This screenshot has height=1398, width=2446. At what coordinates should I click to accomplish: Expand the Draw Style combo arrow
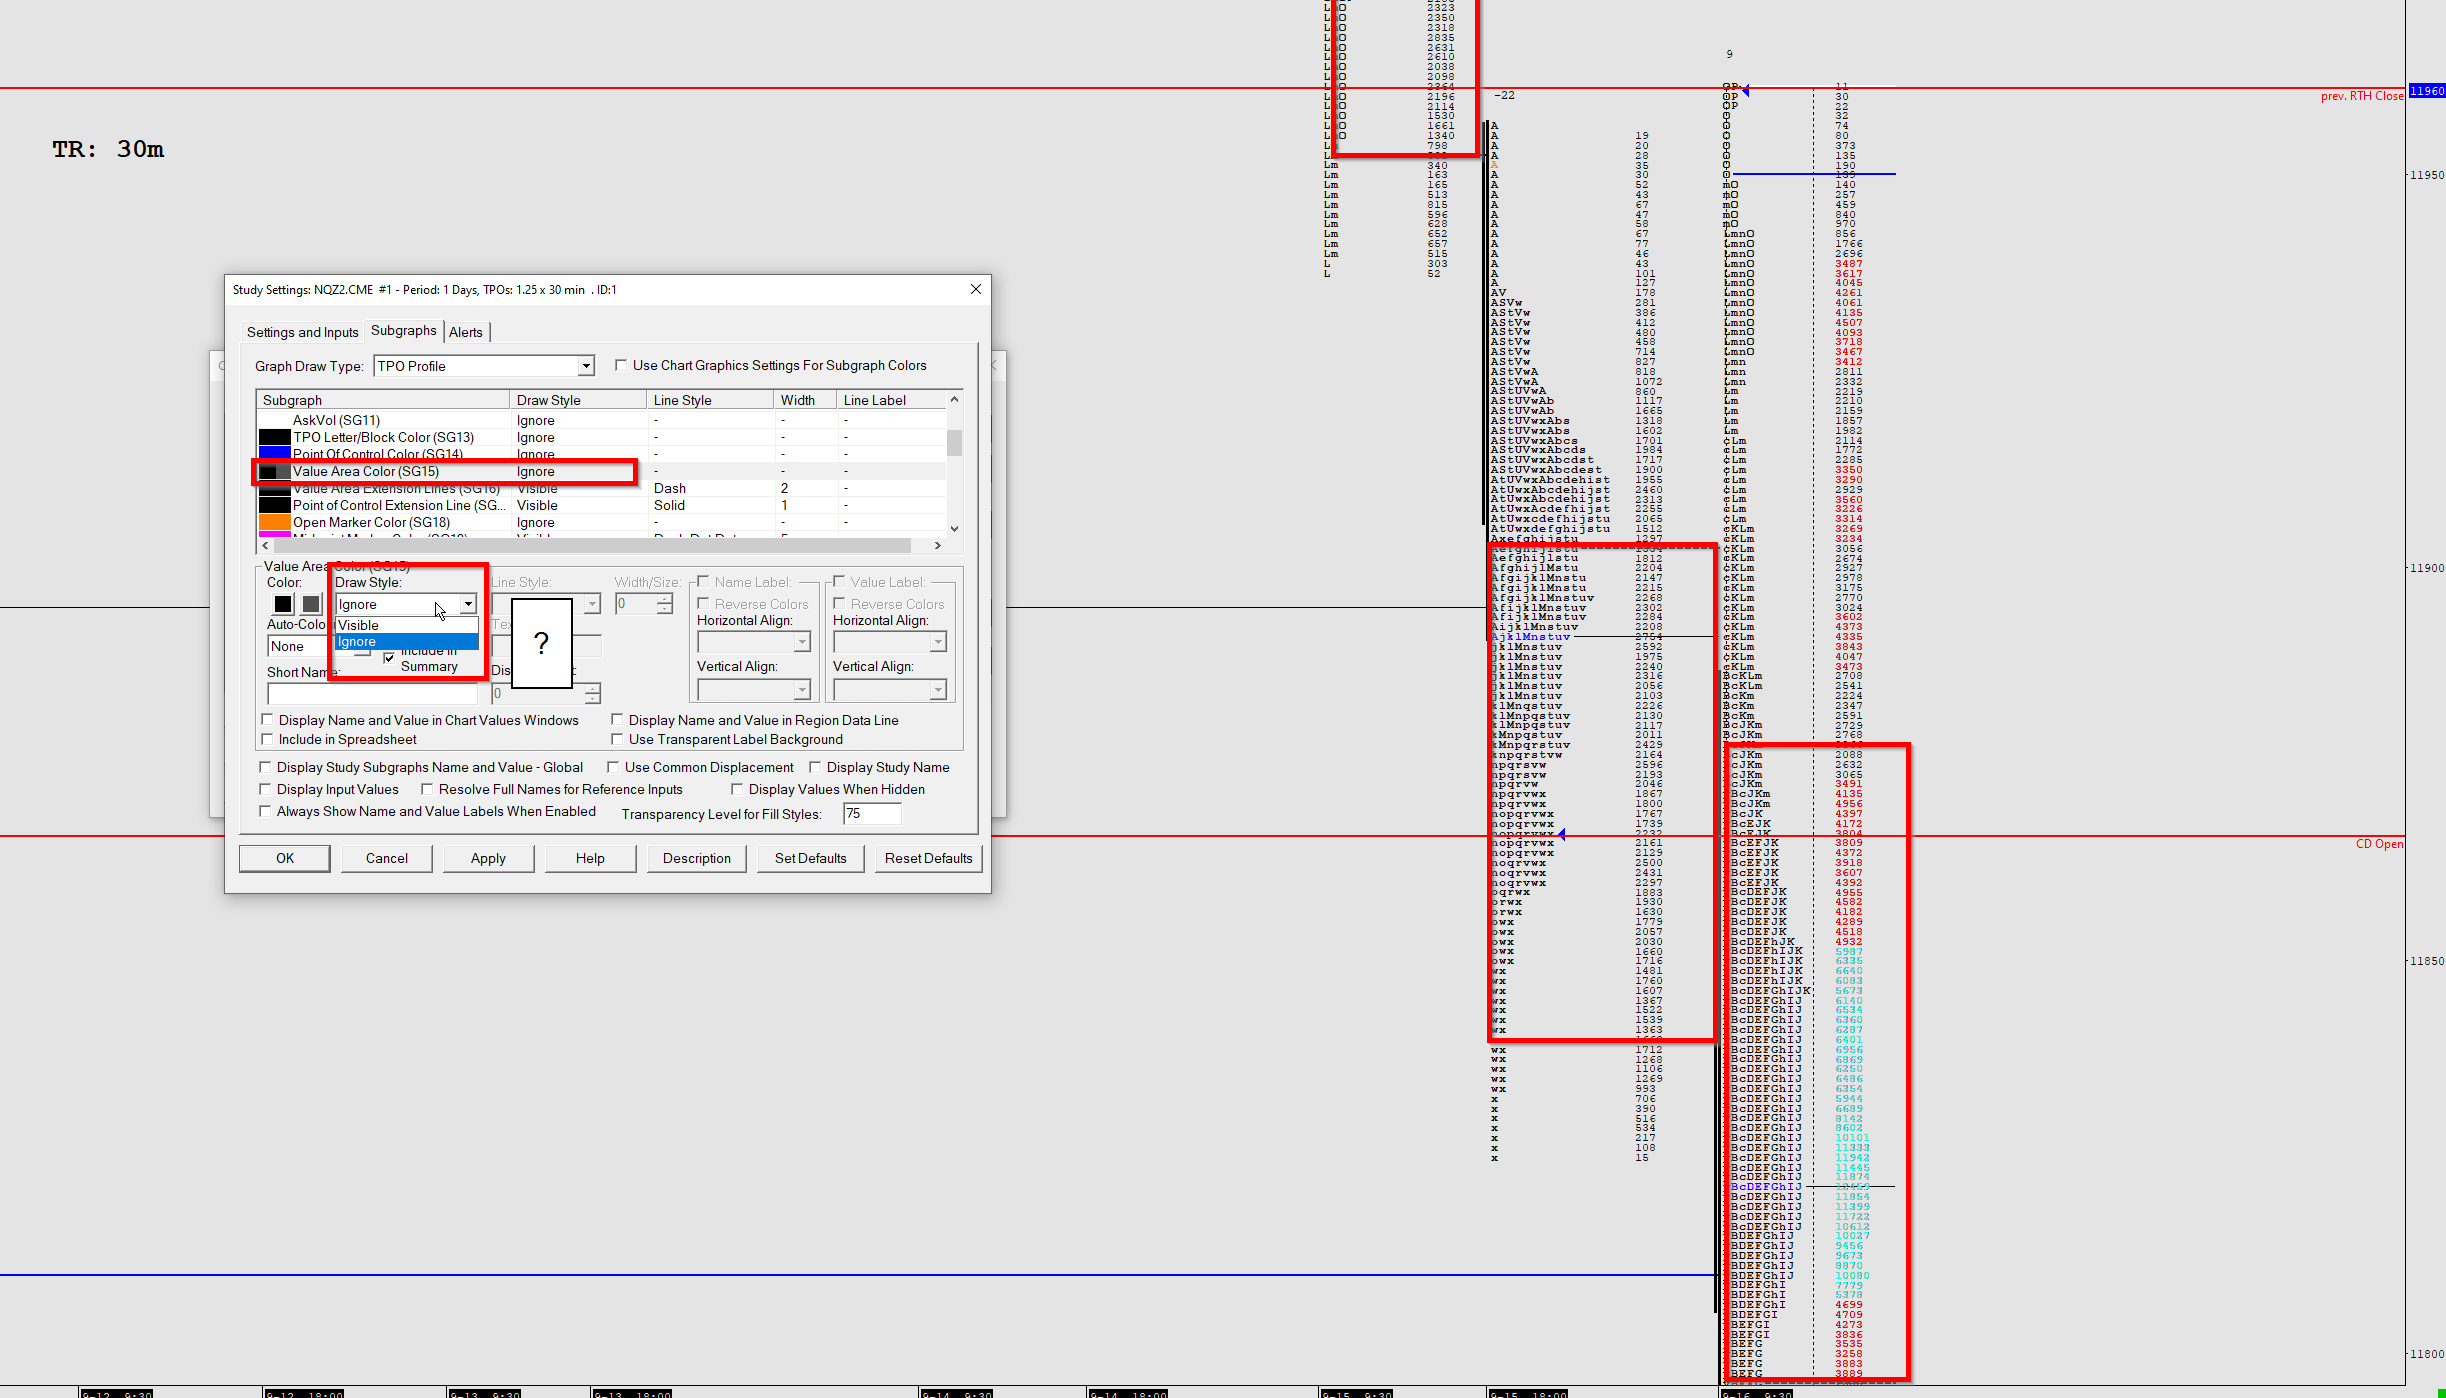(467, 604)
